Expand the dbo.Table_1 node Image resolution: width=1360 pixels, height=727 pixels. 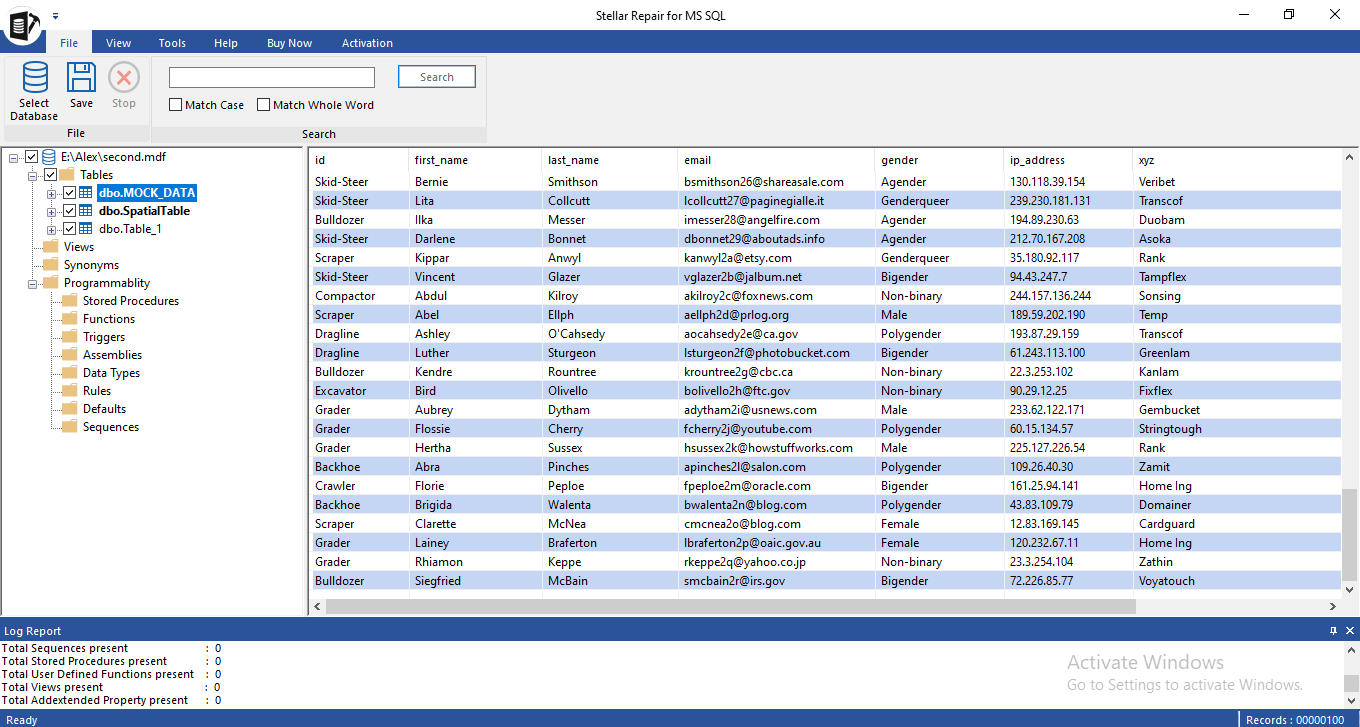52,229
